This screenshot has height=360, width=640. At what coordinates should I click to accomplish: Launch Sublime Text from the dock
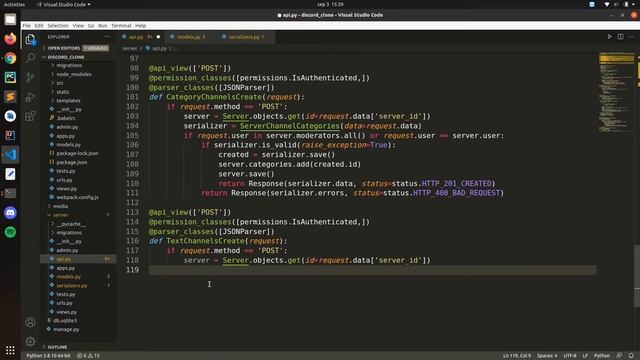[x=10, y=97]
